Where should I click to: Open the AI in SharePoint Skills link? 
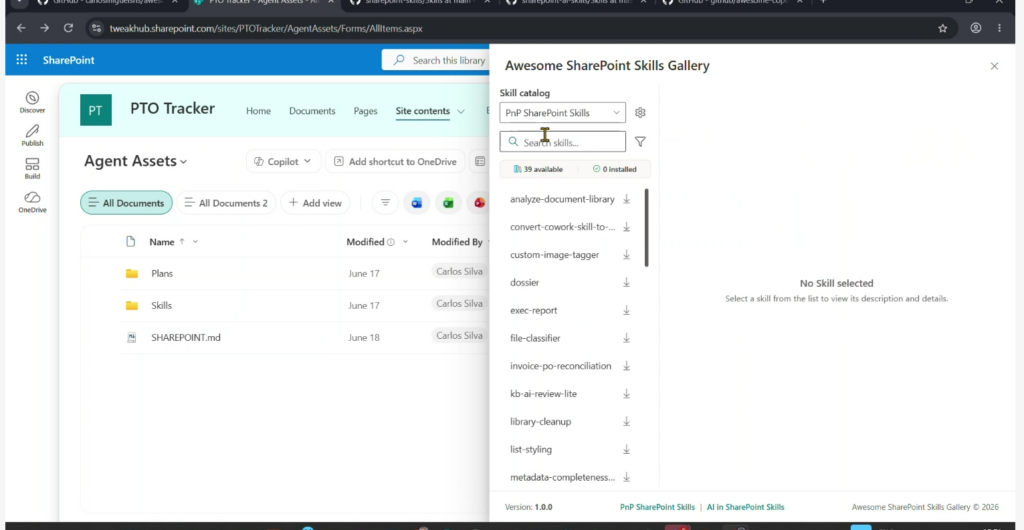[745, 507]
